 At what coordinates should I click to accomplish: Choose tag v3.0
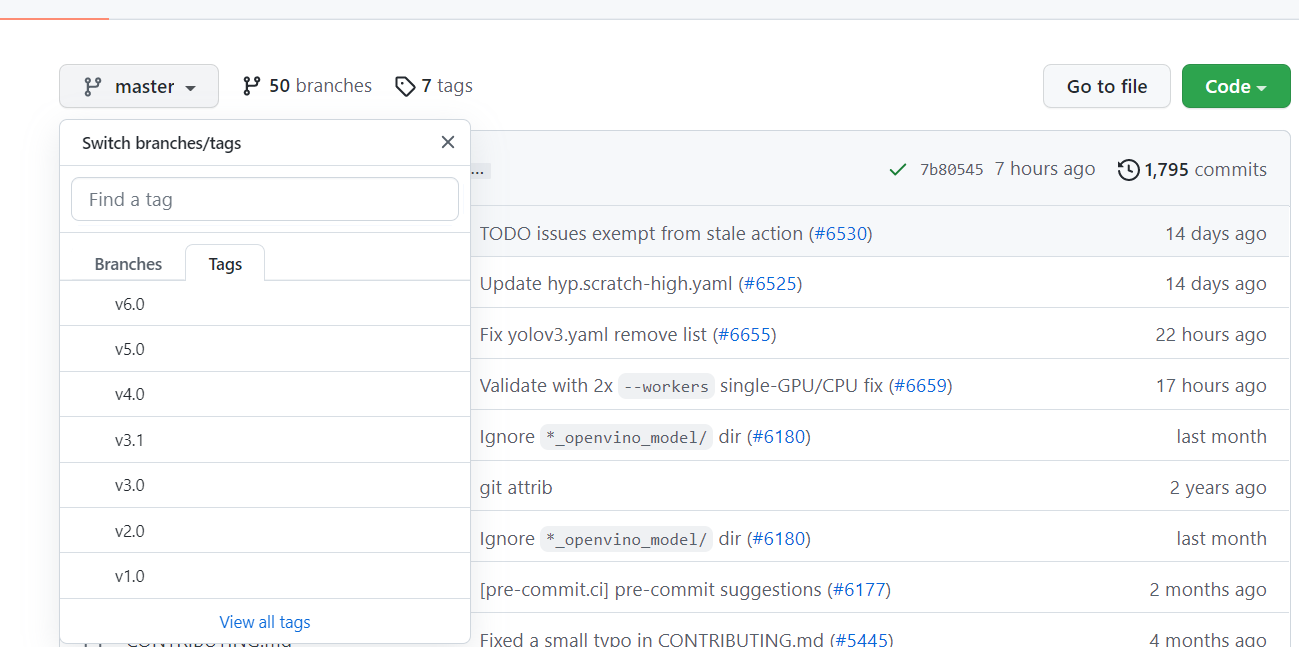pyautogui.click(x=265, y=485)
